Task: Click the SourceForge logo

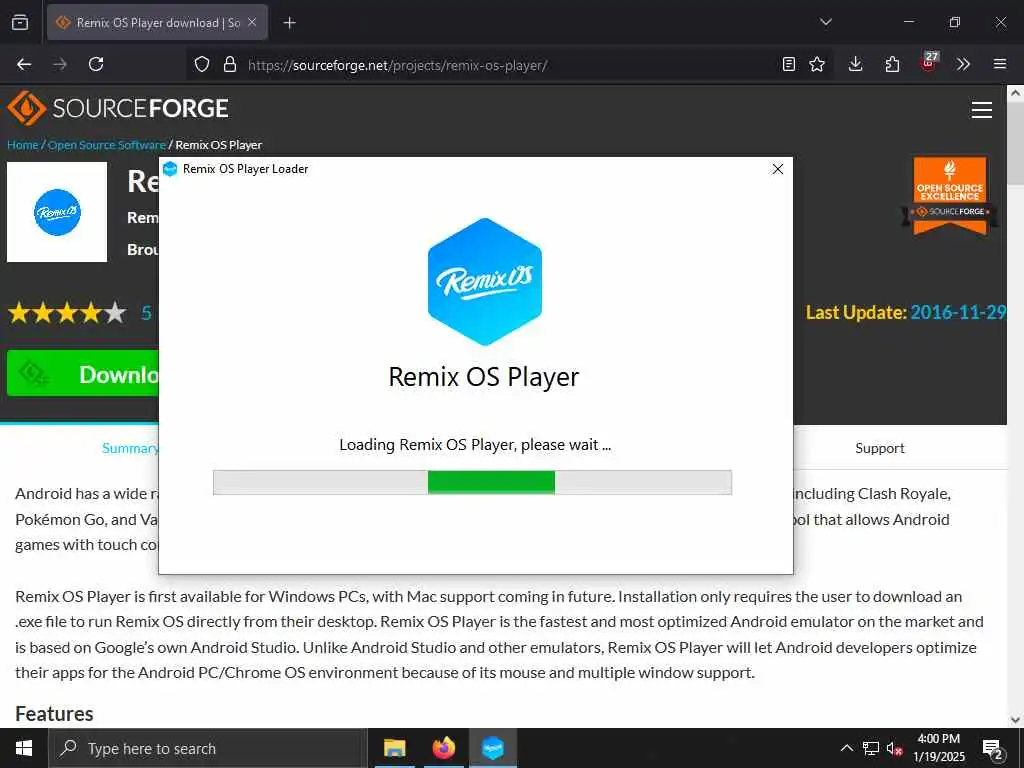Action: (118, 108)
